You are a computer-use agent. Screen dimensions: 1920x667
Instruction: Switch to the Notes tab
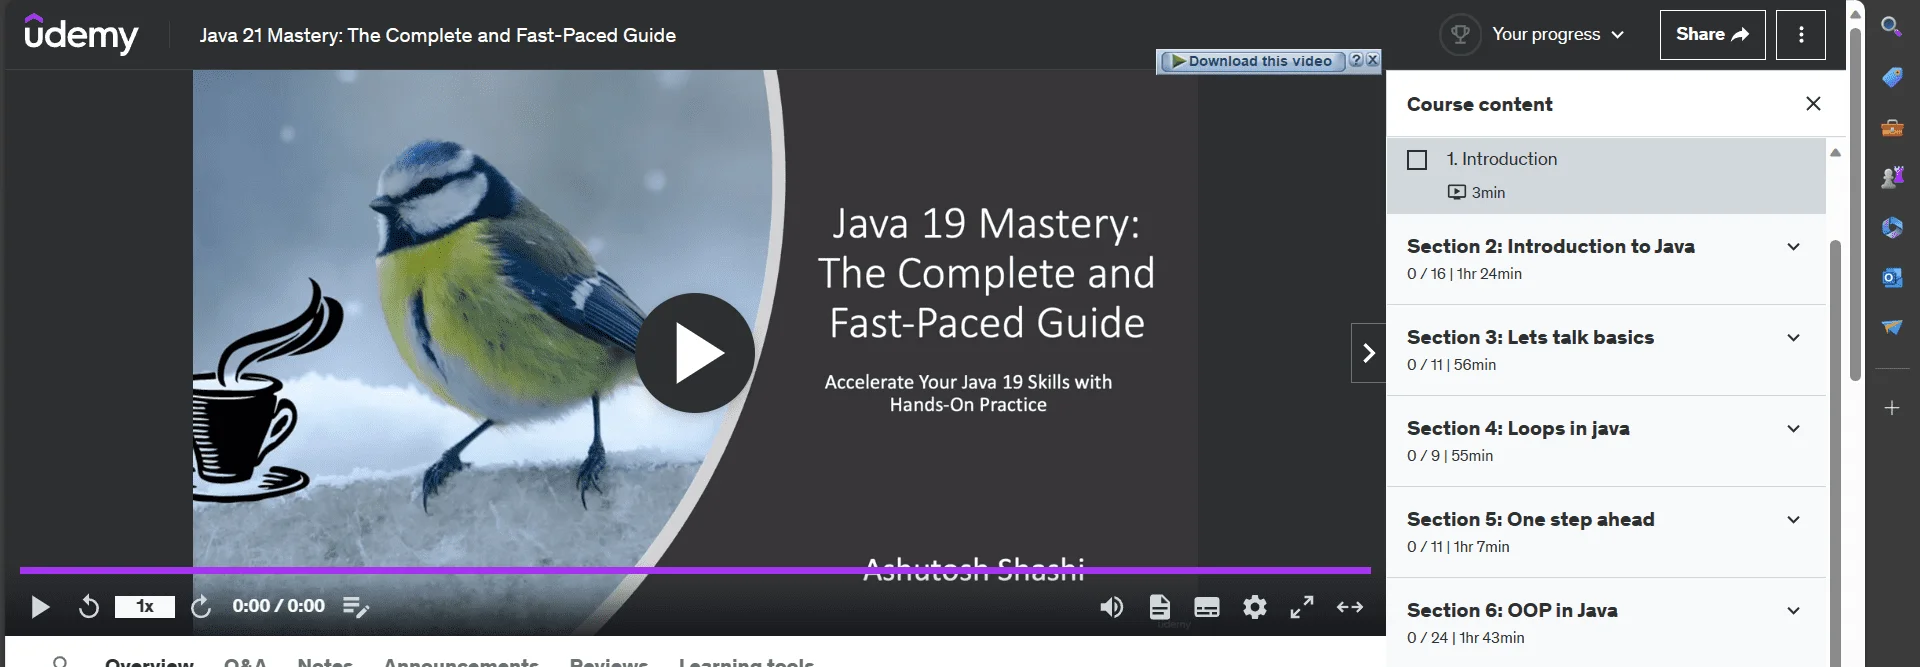325,661
